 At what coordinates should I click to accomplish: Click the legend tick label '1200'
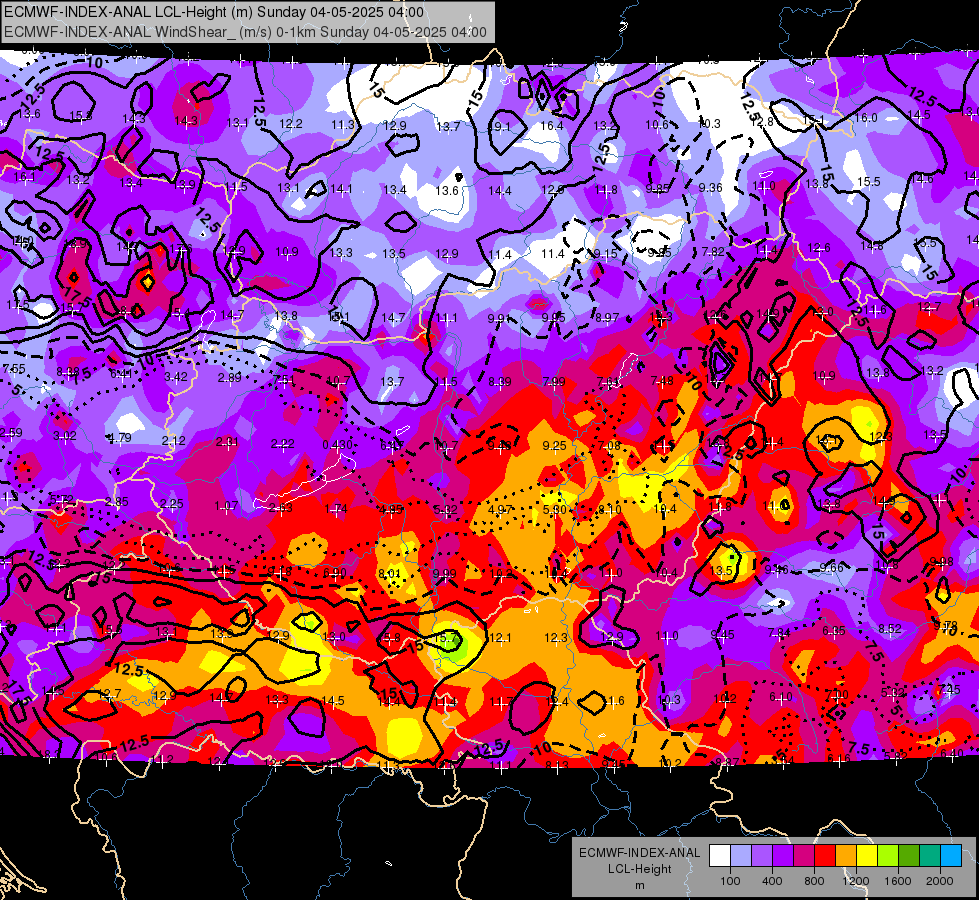(x=856, y=881)
